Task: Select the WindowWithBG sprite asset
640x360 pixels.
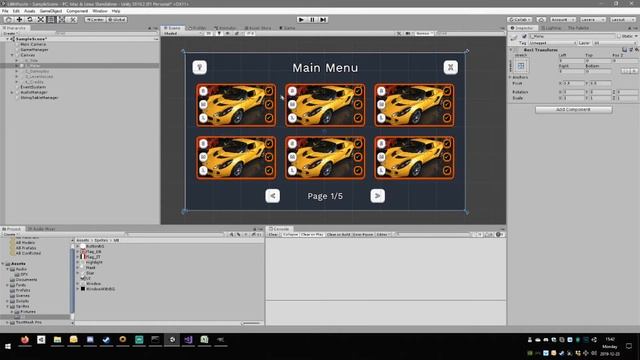Action: [97, 289]
